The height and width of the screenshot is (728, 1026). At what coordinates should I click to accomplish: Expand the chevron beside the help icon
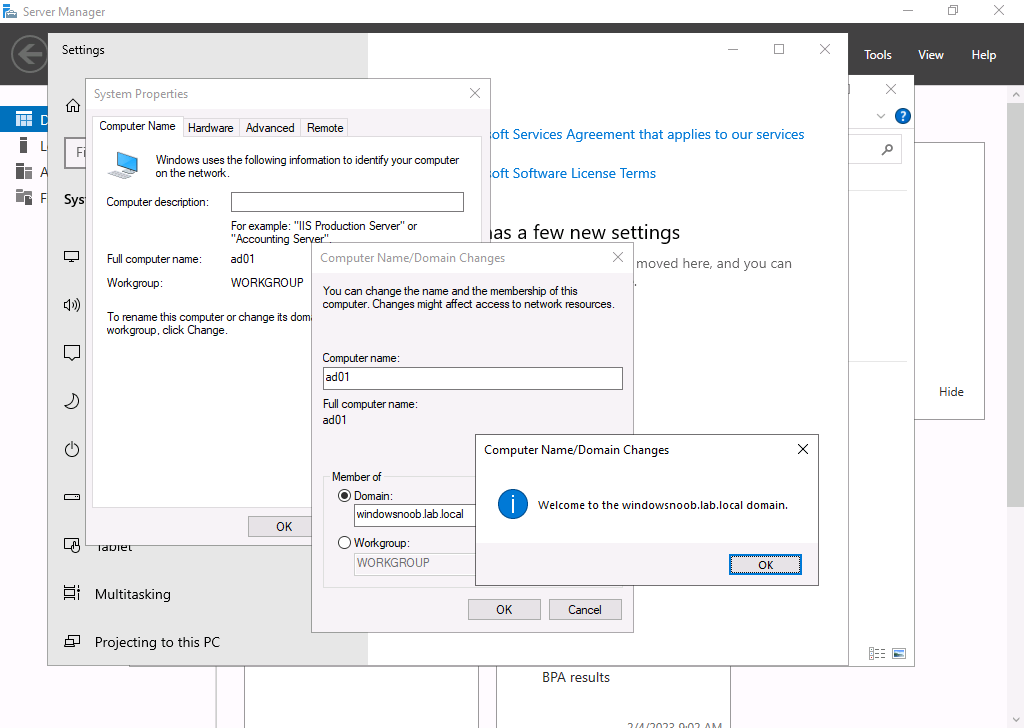click(881, 116)
